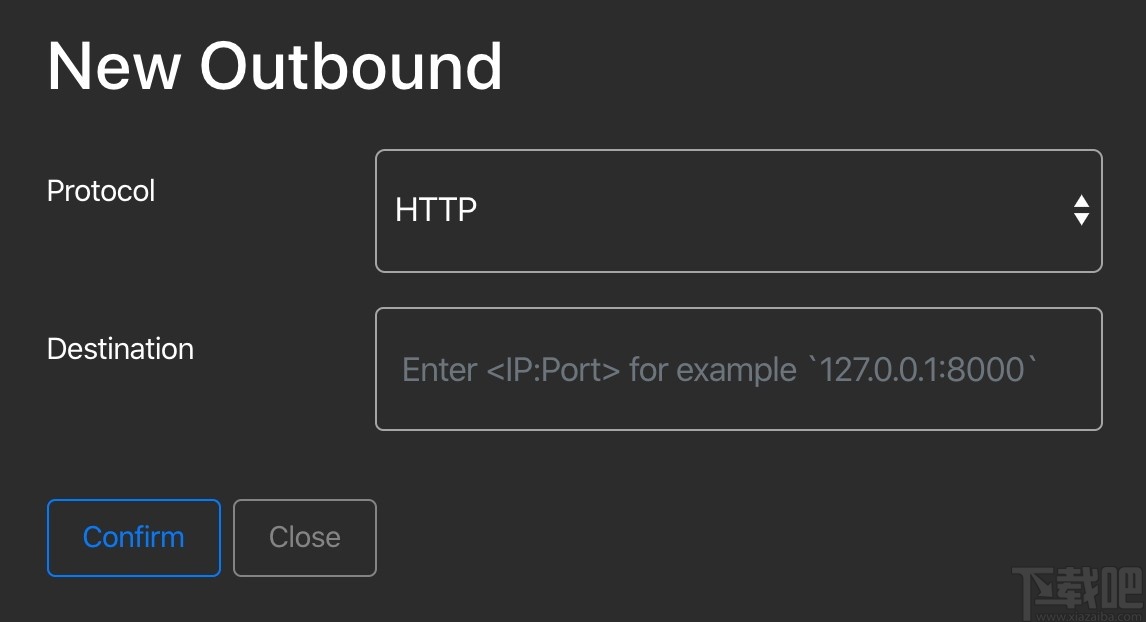Click the New Outbound heading
The height and width of the screenshot is (622, 1146).
275,66
